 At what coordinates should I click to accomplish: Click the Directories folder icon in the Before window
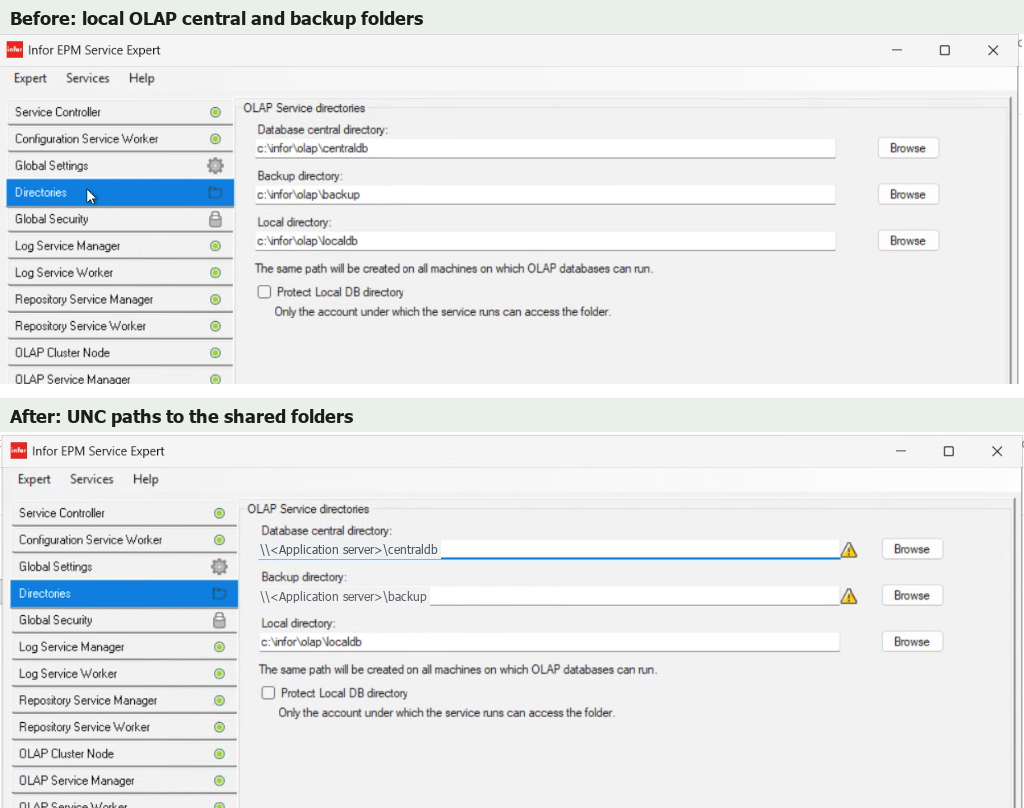point(215,193)
